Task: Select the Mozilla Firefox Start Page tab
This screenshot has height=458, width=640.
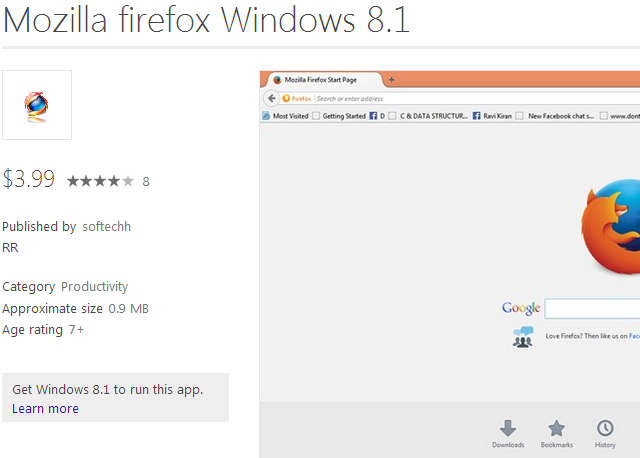Action: (x=321, y=80)
